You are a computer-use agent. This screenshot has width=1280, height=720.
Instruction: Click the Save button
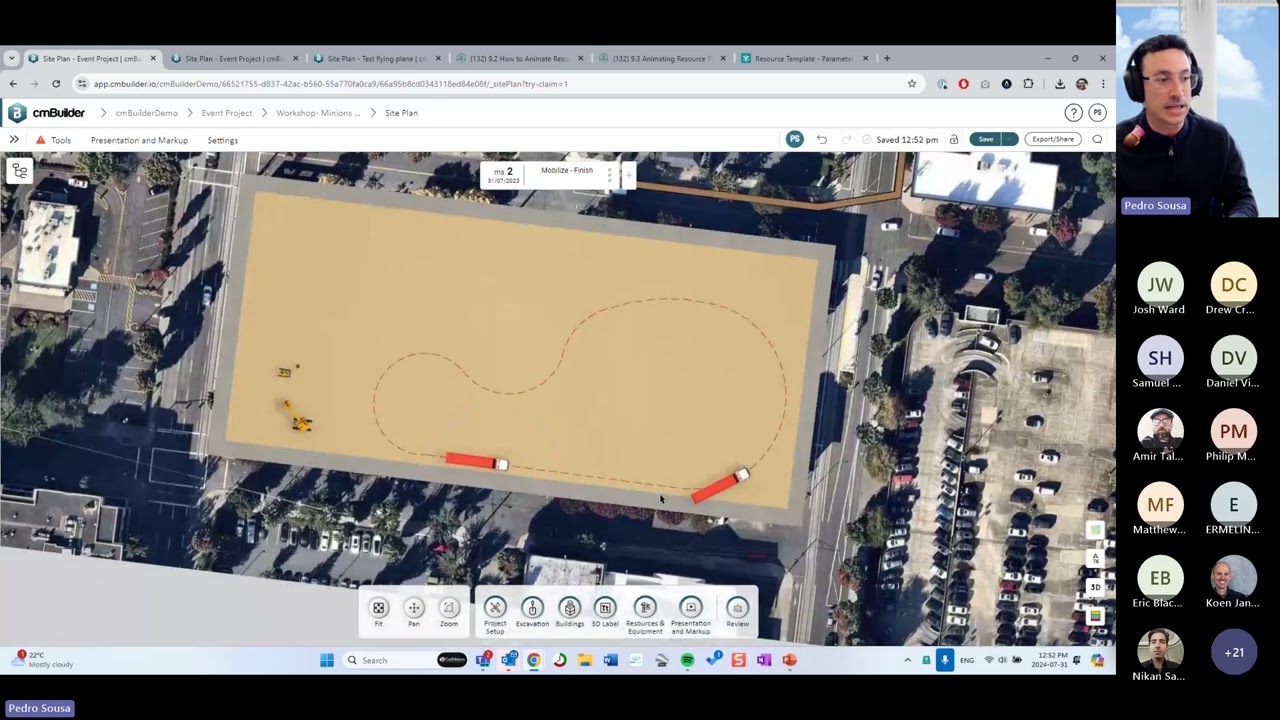[x=986, y=139]
